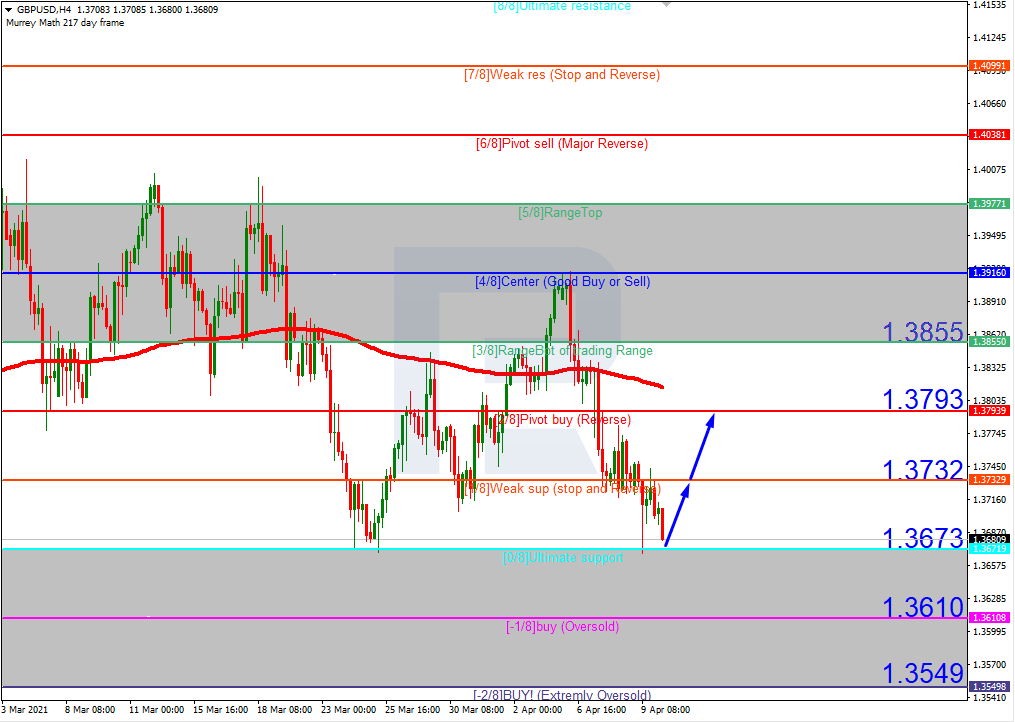This screenshot has height=722, width=1015.
Task: Click the lower blue forecast arrow
Action: pyautogui.click(x=677, y=514)
